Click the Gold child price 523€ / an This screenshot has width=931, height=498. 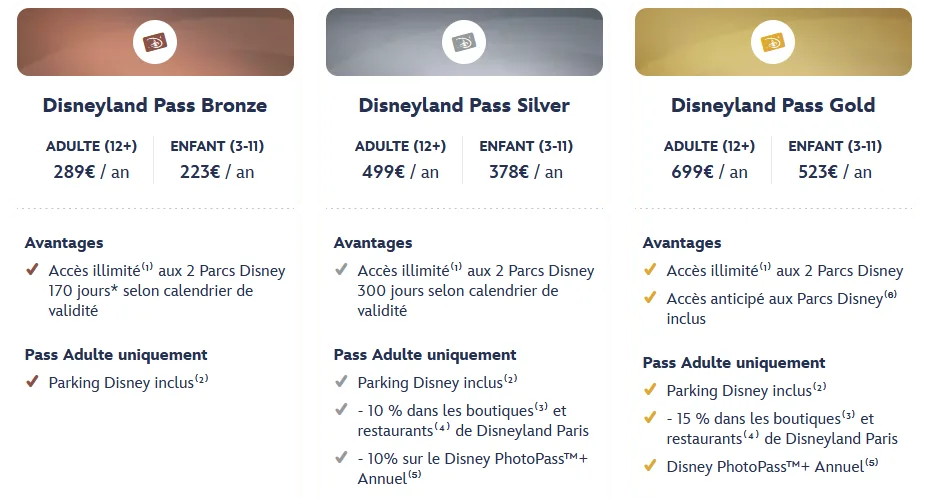point(834,172)
